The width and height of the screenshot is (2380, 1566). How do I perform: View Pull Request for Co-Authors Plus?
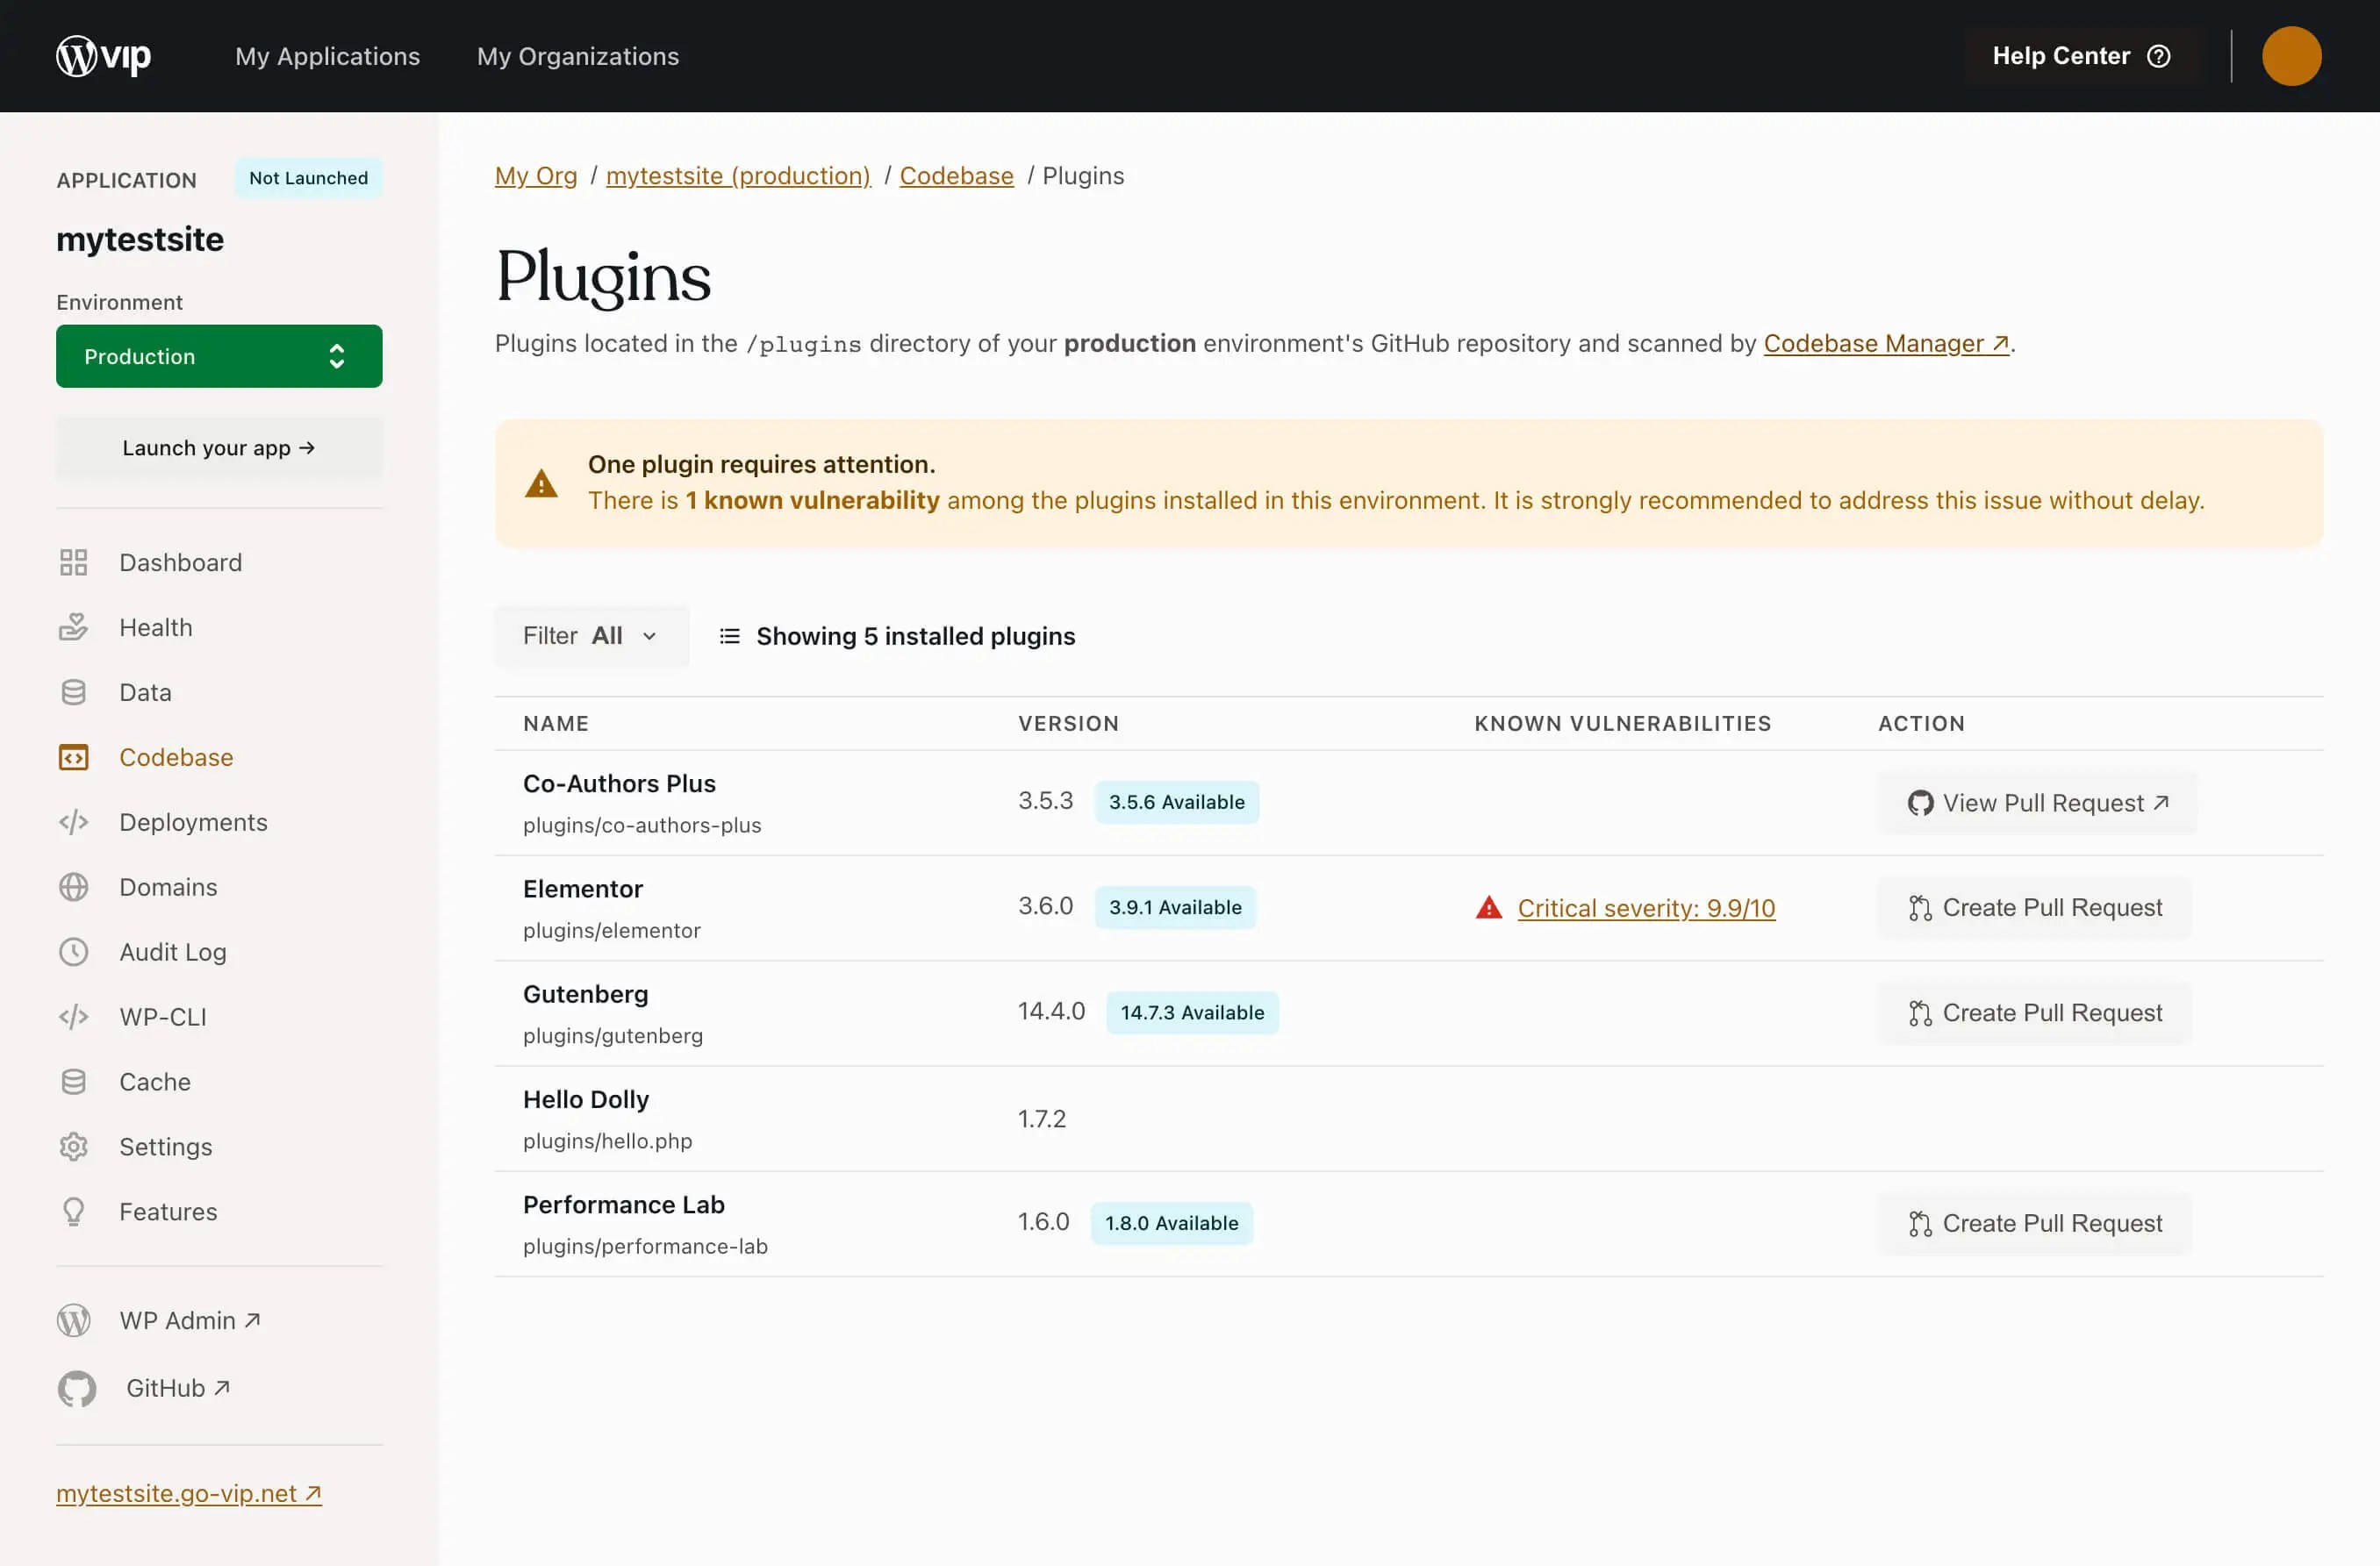click(2037, 802)
